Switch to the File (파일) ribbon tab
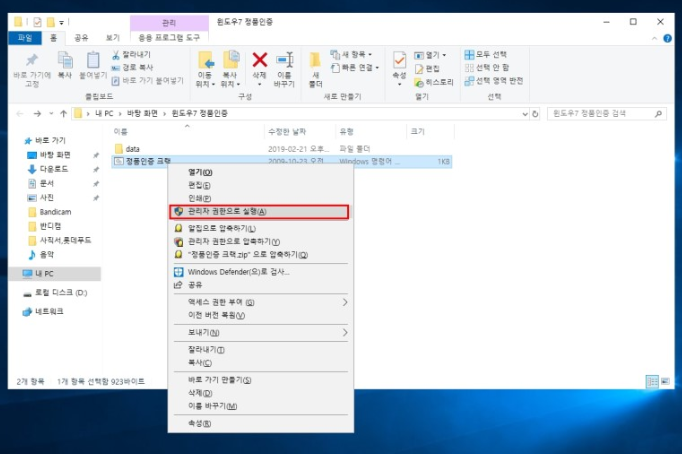This screenshot has width=682, height=454. coord(25,38)
